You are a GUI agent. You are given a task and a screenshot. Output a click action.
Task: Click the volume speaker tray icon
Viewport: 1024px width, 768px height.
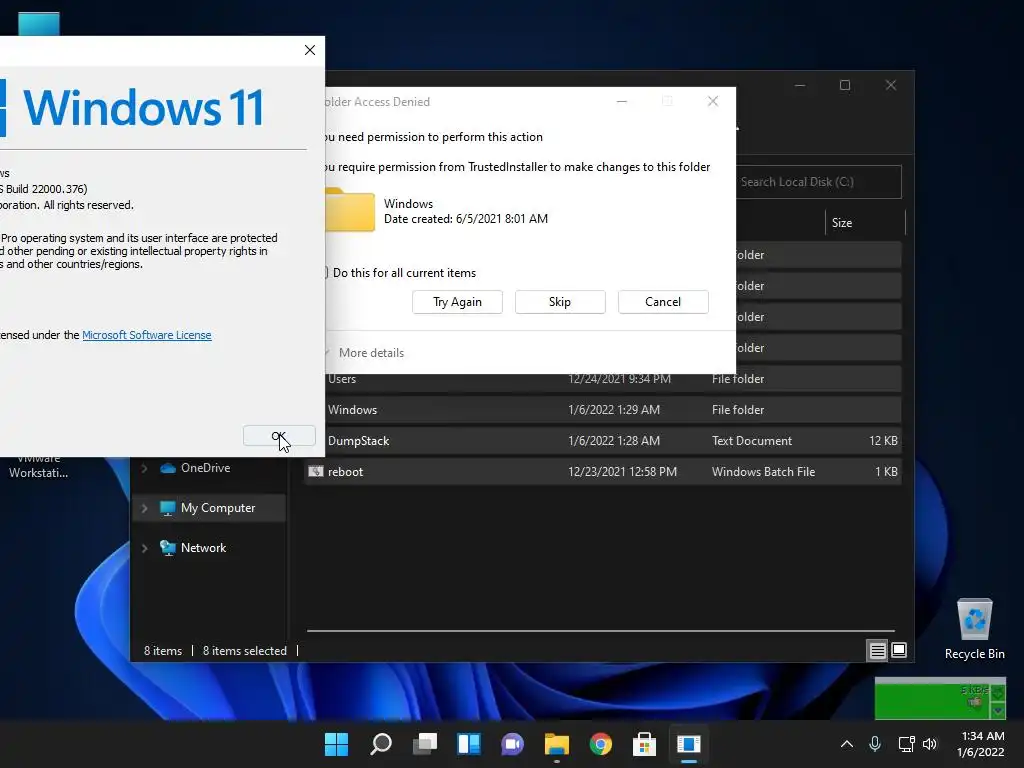point(930,744)
